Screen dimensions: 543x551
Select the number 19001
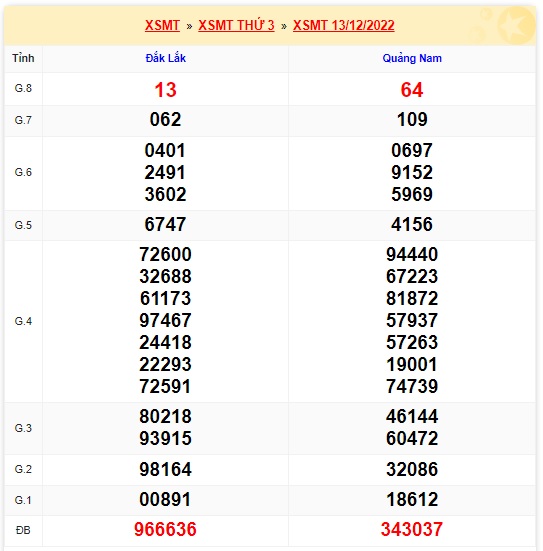click(412, 364)
